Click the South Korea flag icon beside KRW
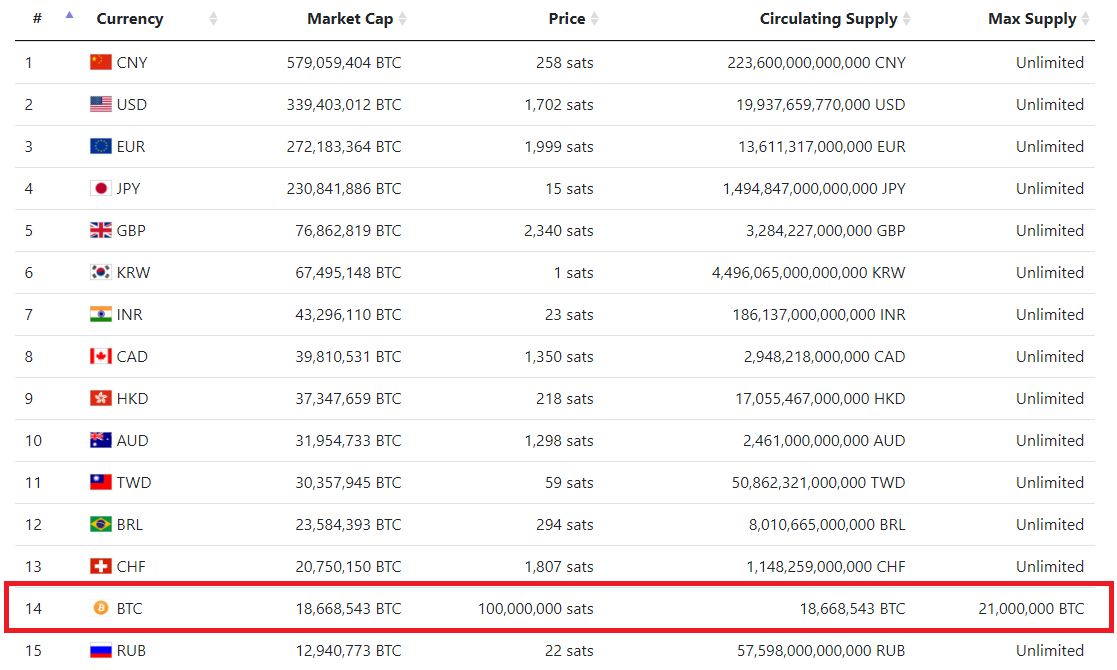The height and width of the screenshot is (670, 1117). tap(100, 273)
